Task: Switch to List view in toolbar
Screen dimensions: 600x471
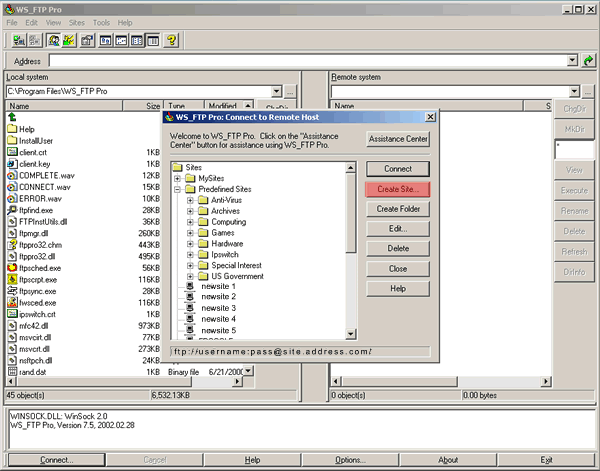Action: (x=137, y=40)
